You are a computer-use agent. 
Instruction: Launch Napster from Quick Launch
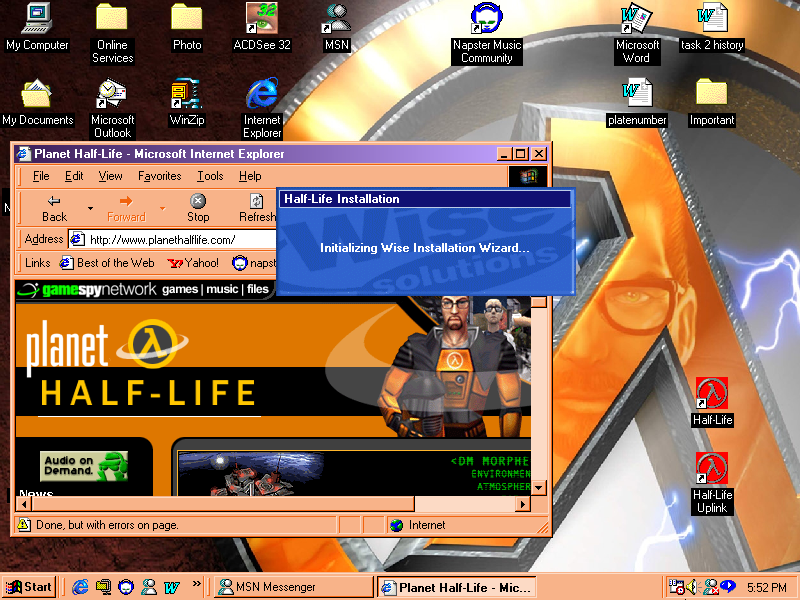point(126,587)
